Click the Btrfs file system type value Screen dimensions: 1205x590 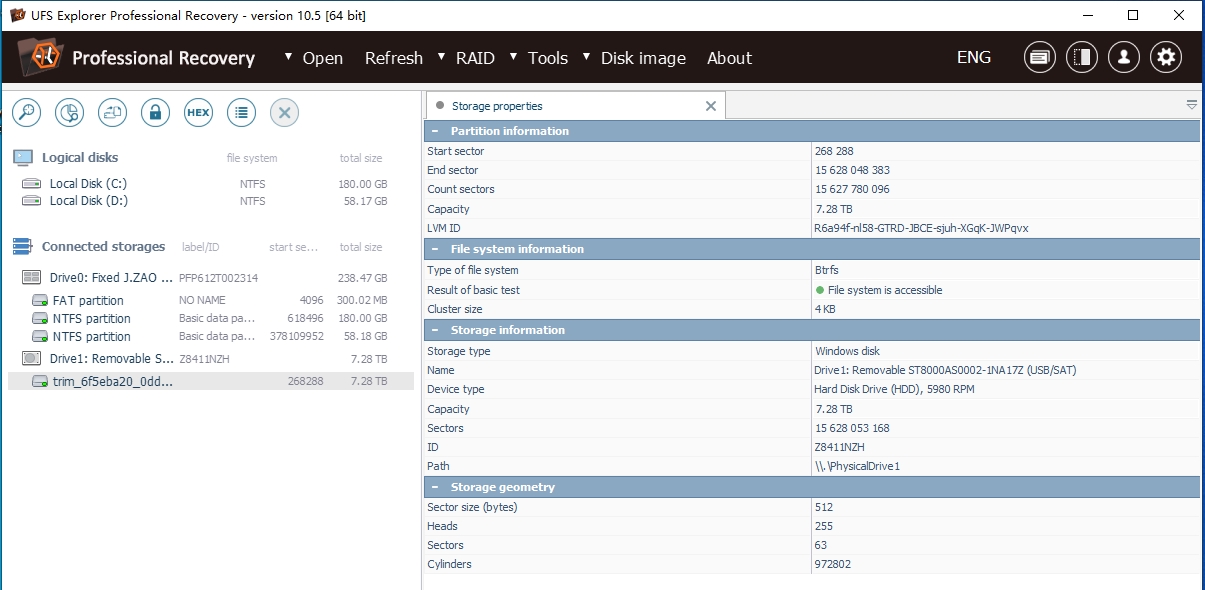point(829,270)
